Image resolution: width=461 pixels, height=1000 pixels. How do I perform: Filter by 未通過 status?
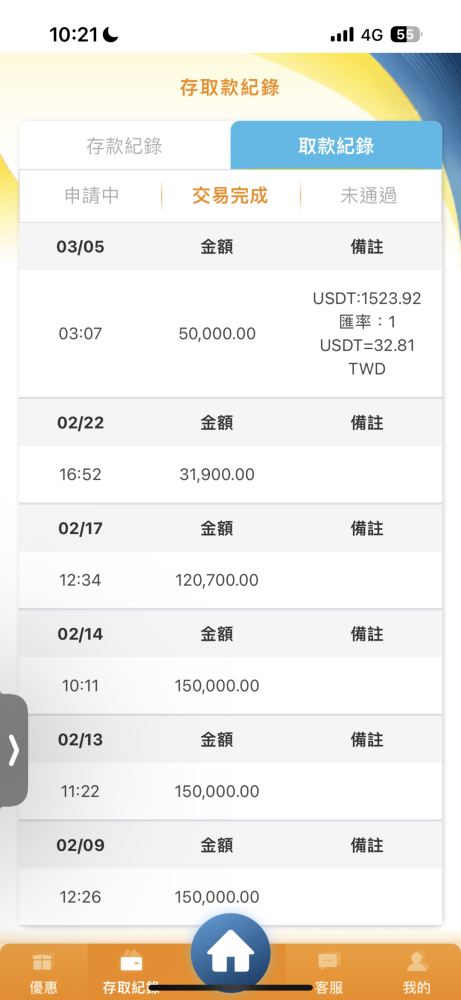pos(369,195)
